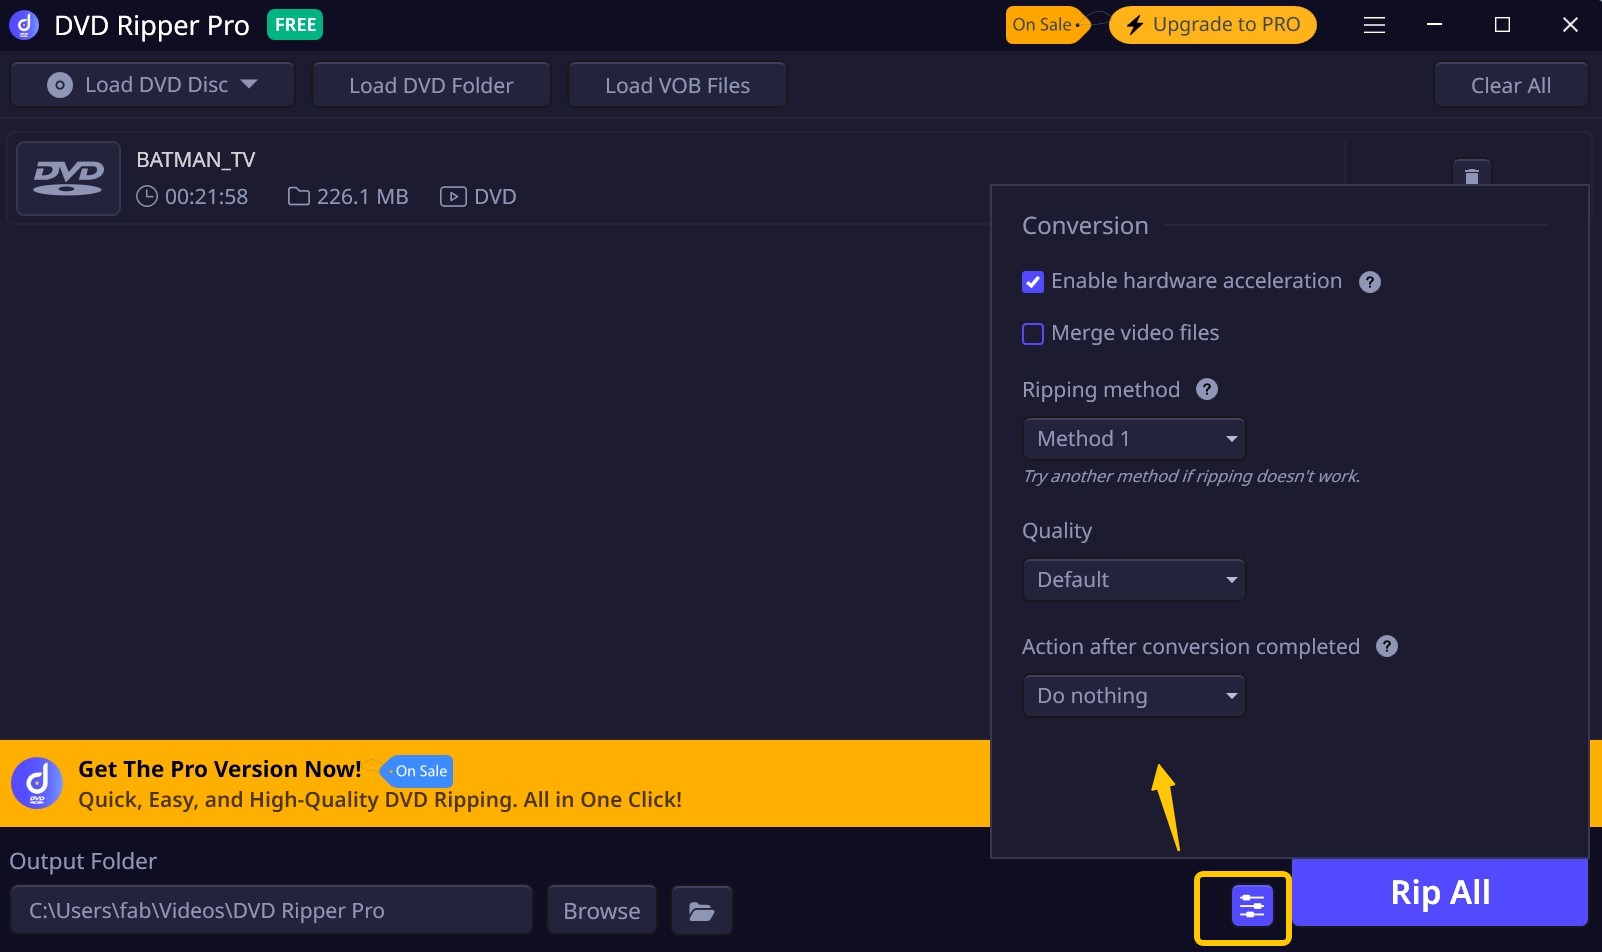
Task: Click the help icon for action after conversion
Action: point(1387,646)
